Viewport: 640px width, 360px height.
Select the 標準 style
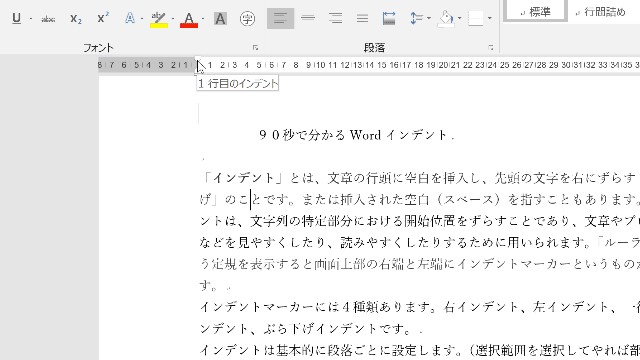[535, 11]
